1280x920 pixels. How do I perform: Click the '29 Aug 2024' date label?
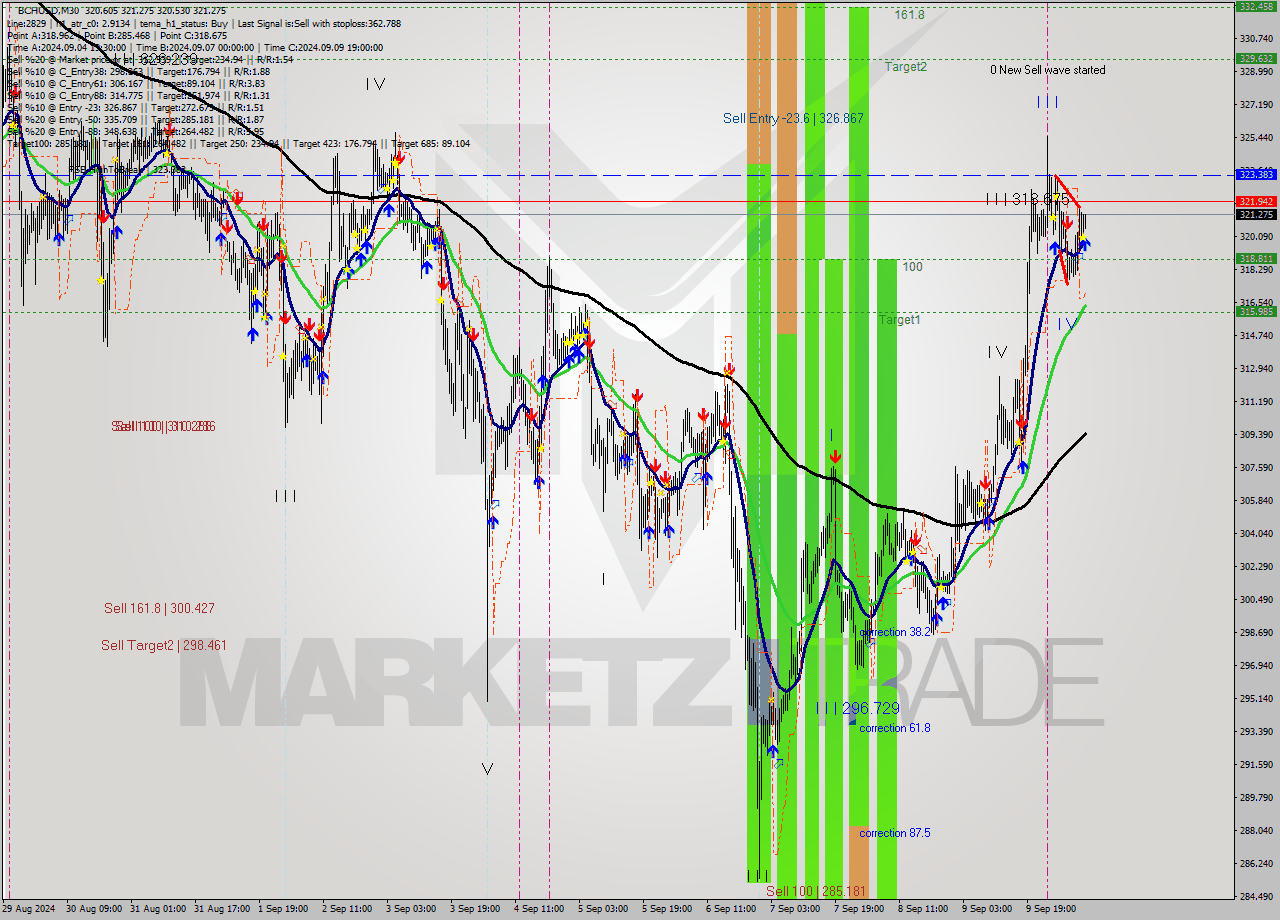[x=29, y=909]
